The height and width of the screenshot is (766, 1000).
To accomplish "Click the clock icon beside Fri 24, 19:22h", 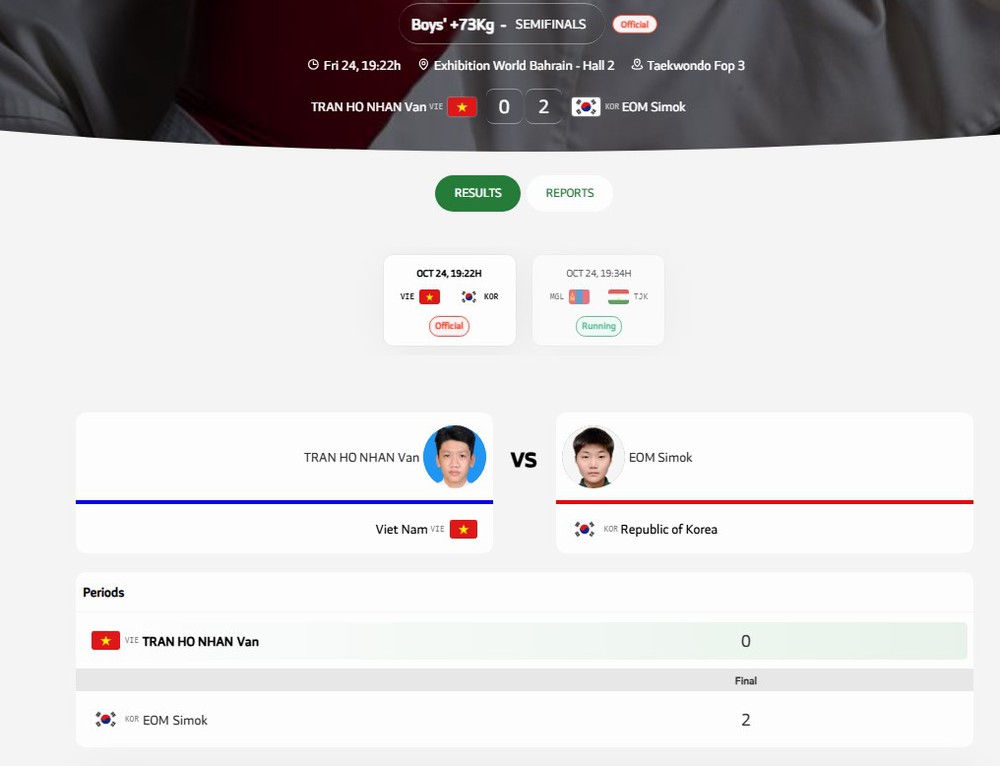I will (313, 64).
